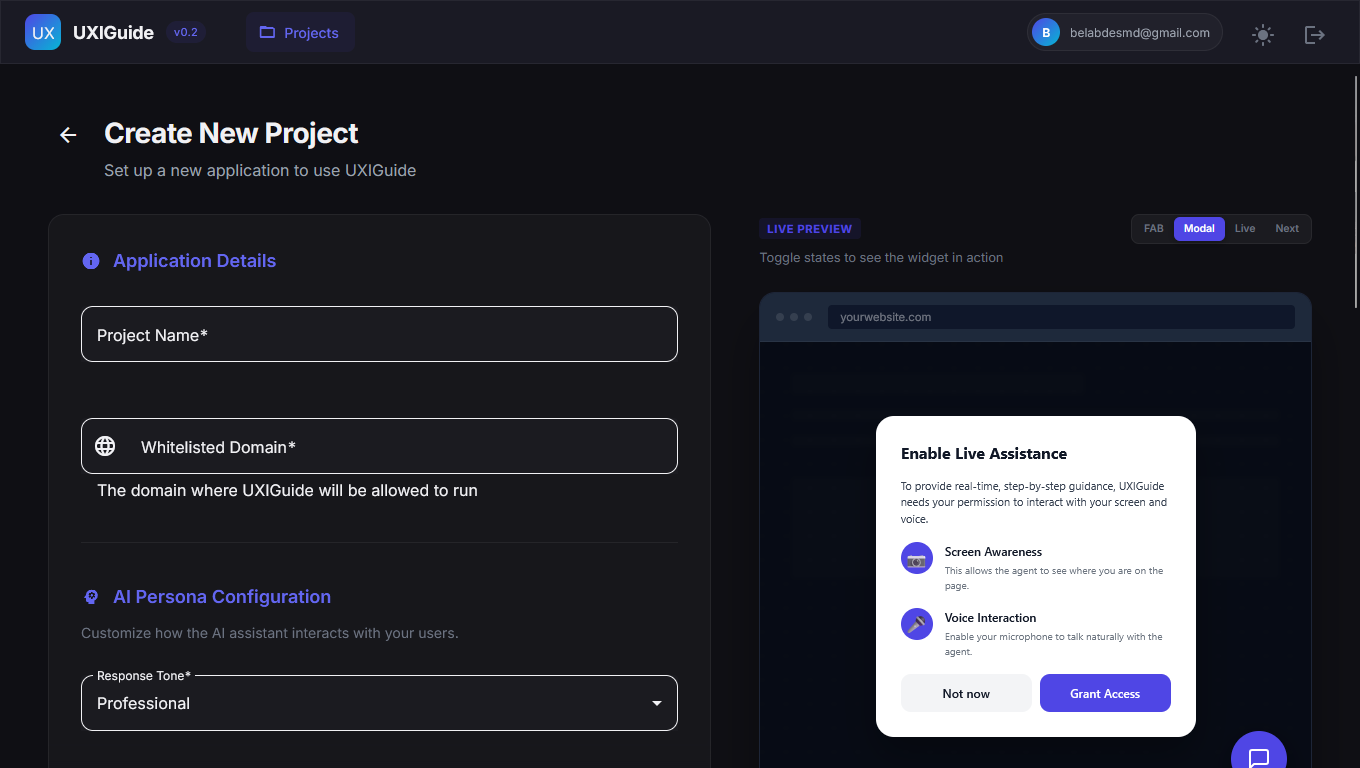Click the Application Details info icon

[x=91, y=261]
